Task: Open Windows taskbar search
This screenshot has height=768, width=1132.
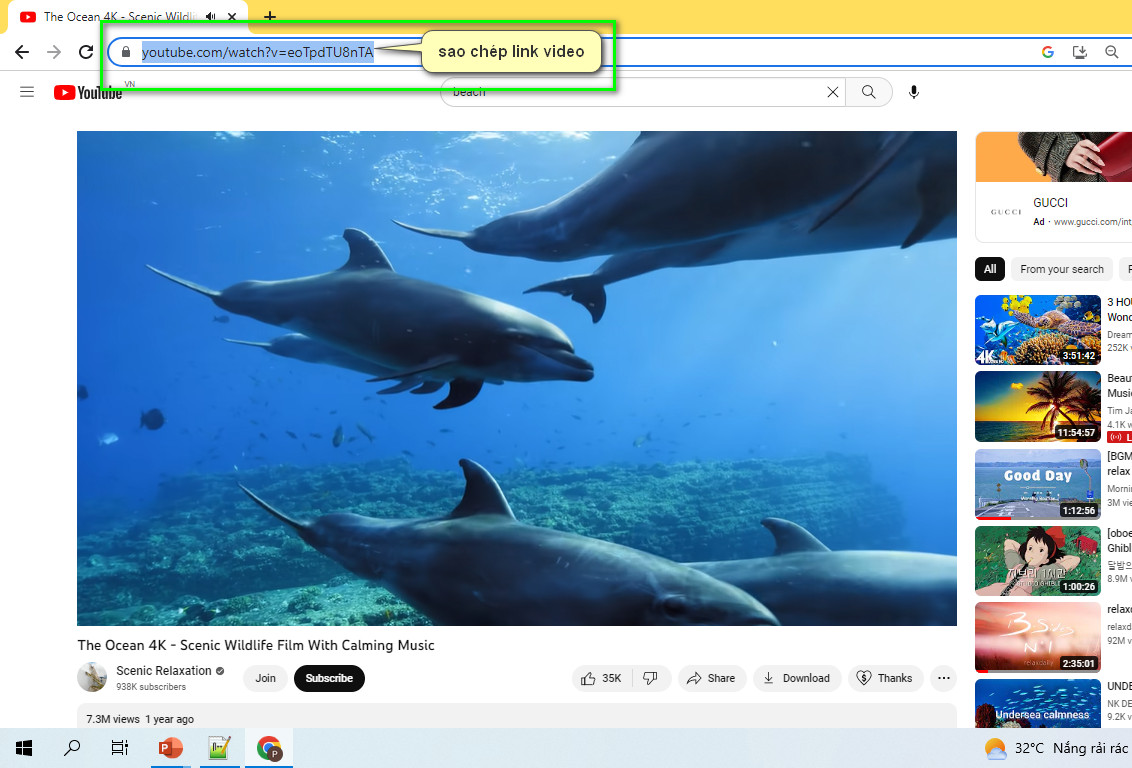Action: 72,748
